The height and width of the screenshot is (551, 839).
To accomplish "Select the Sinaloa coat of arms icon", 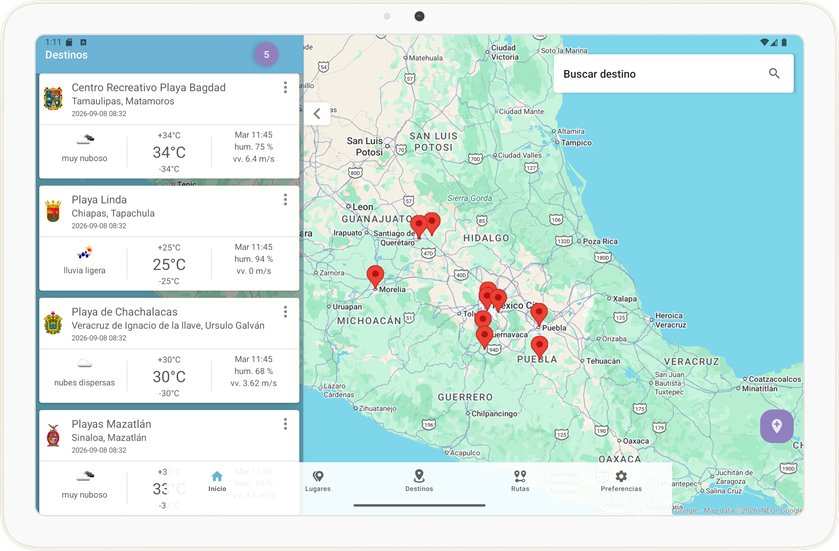I will pos(53,435).
